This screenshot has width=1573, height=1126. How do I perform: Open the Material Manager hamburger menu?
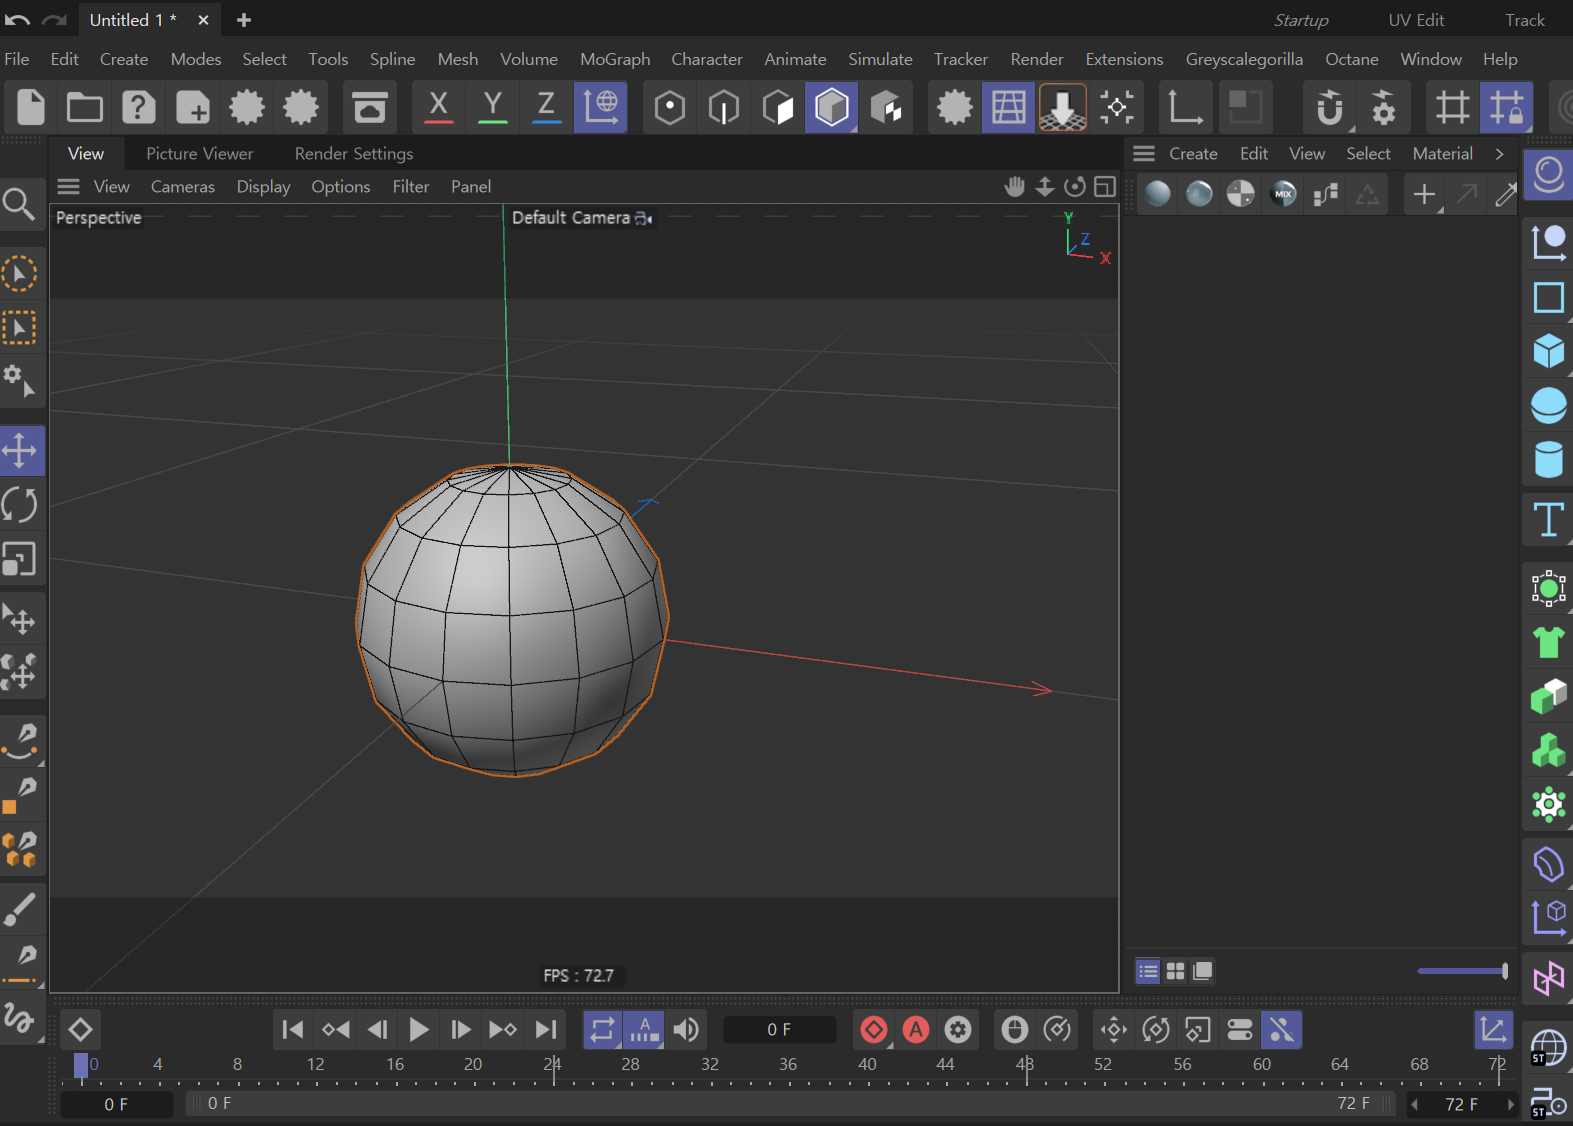[x=1144, y=153]
